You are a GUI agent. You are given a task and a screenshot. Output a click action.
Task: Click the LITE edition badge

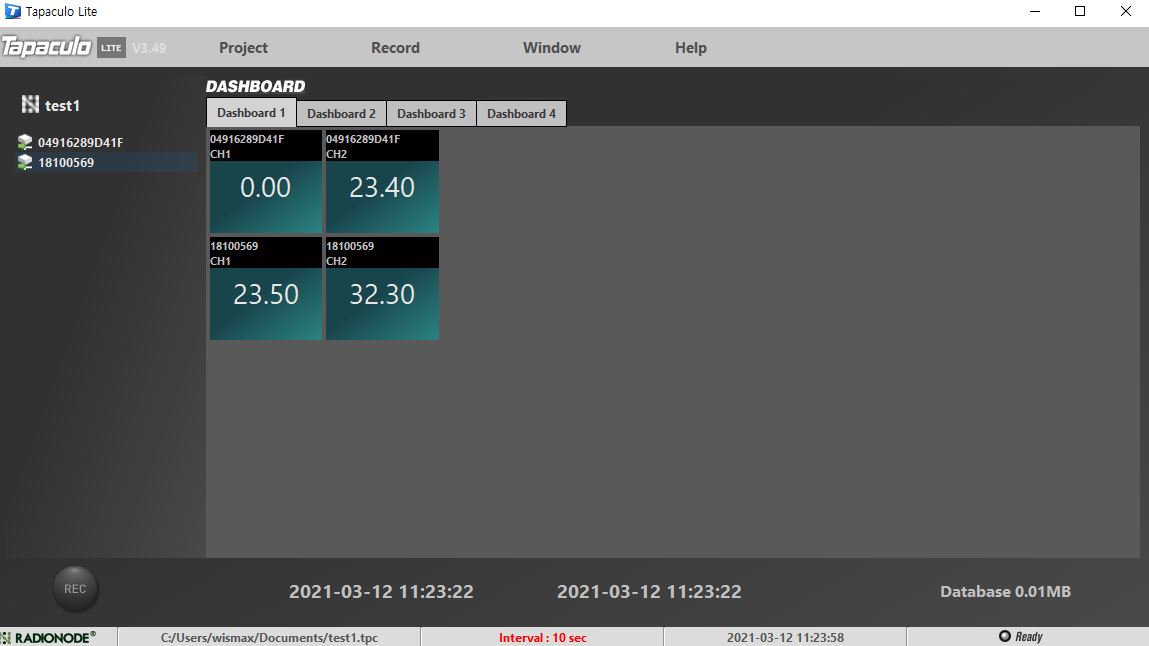click(x=111, y=48)
